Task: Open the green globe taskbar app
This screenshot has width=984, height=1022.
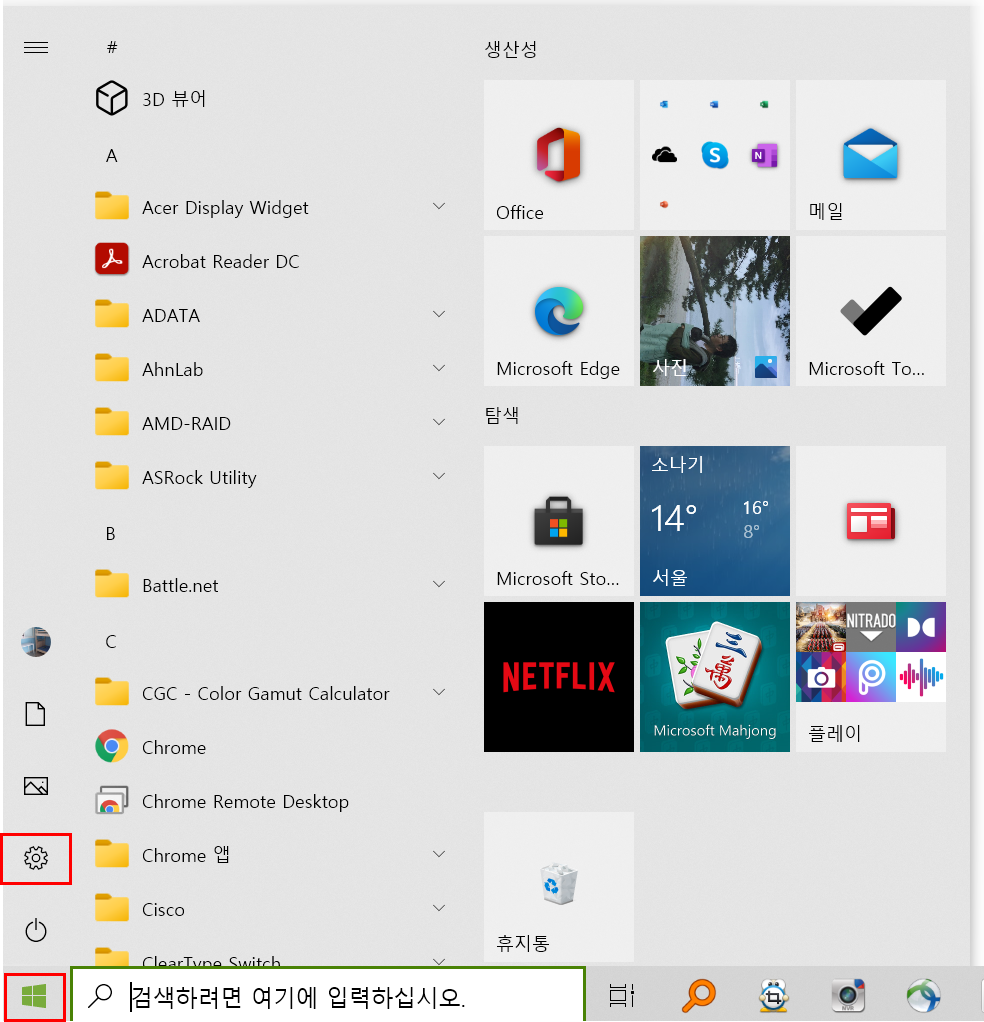Action: [923, 996]
